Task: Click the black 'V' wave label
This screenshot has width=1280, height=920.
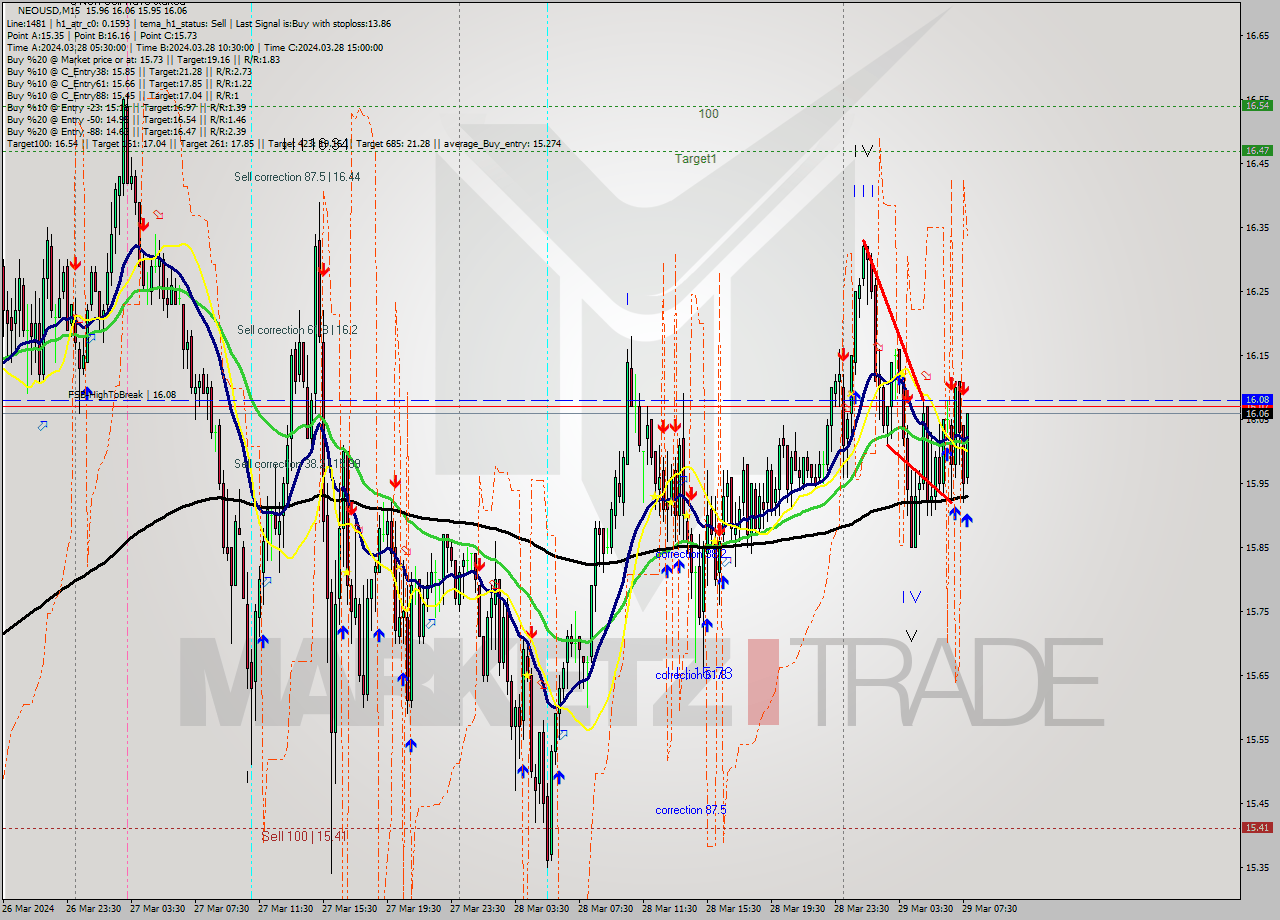Action: pyautogui.click(x=911, y=635)
